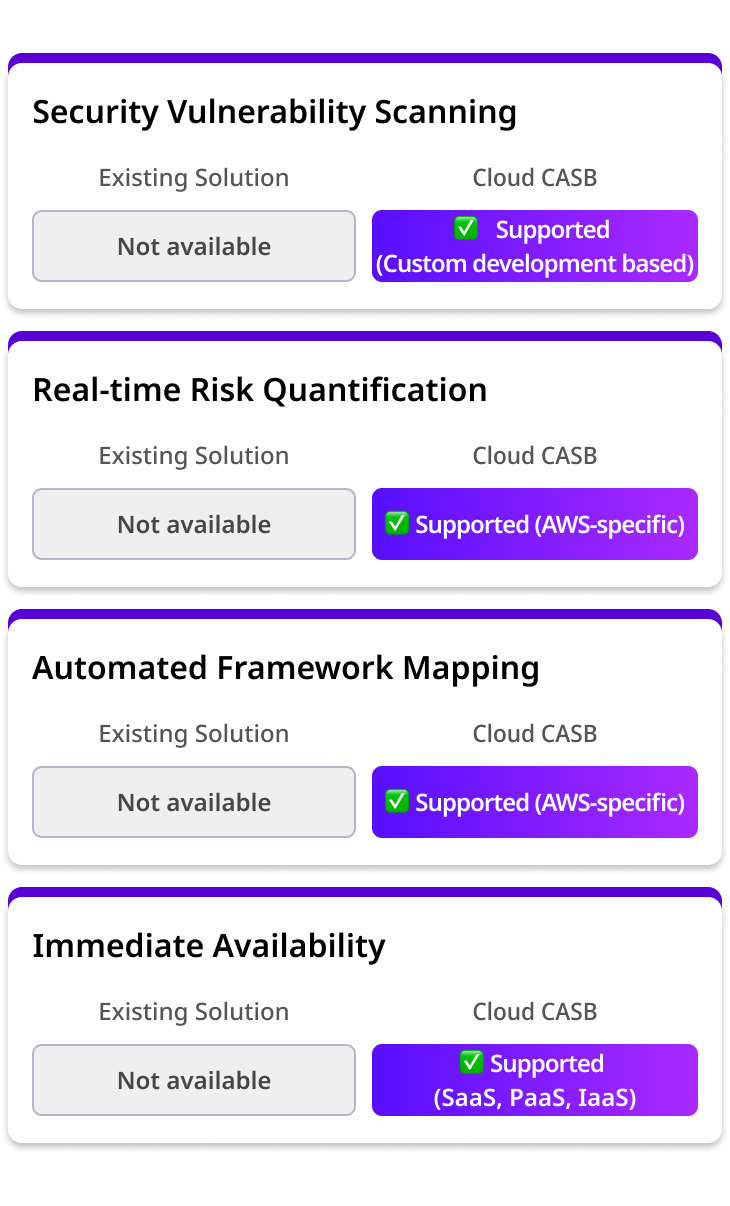Click checkmark icon in Real-time Risk Quantification card

pos(397,524)
